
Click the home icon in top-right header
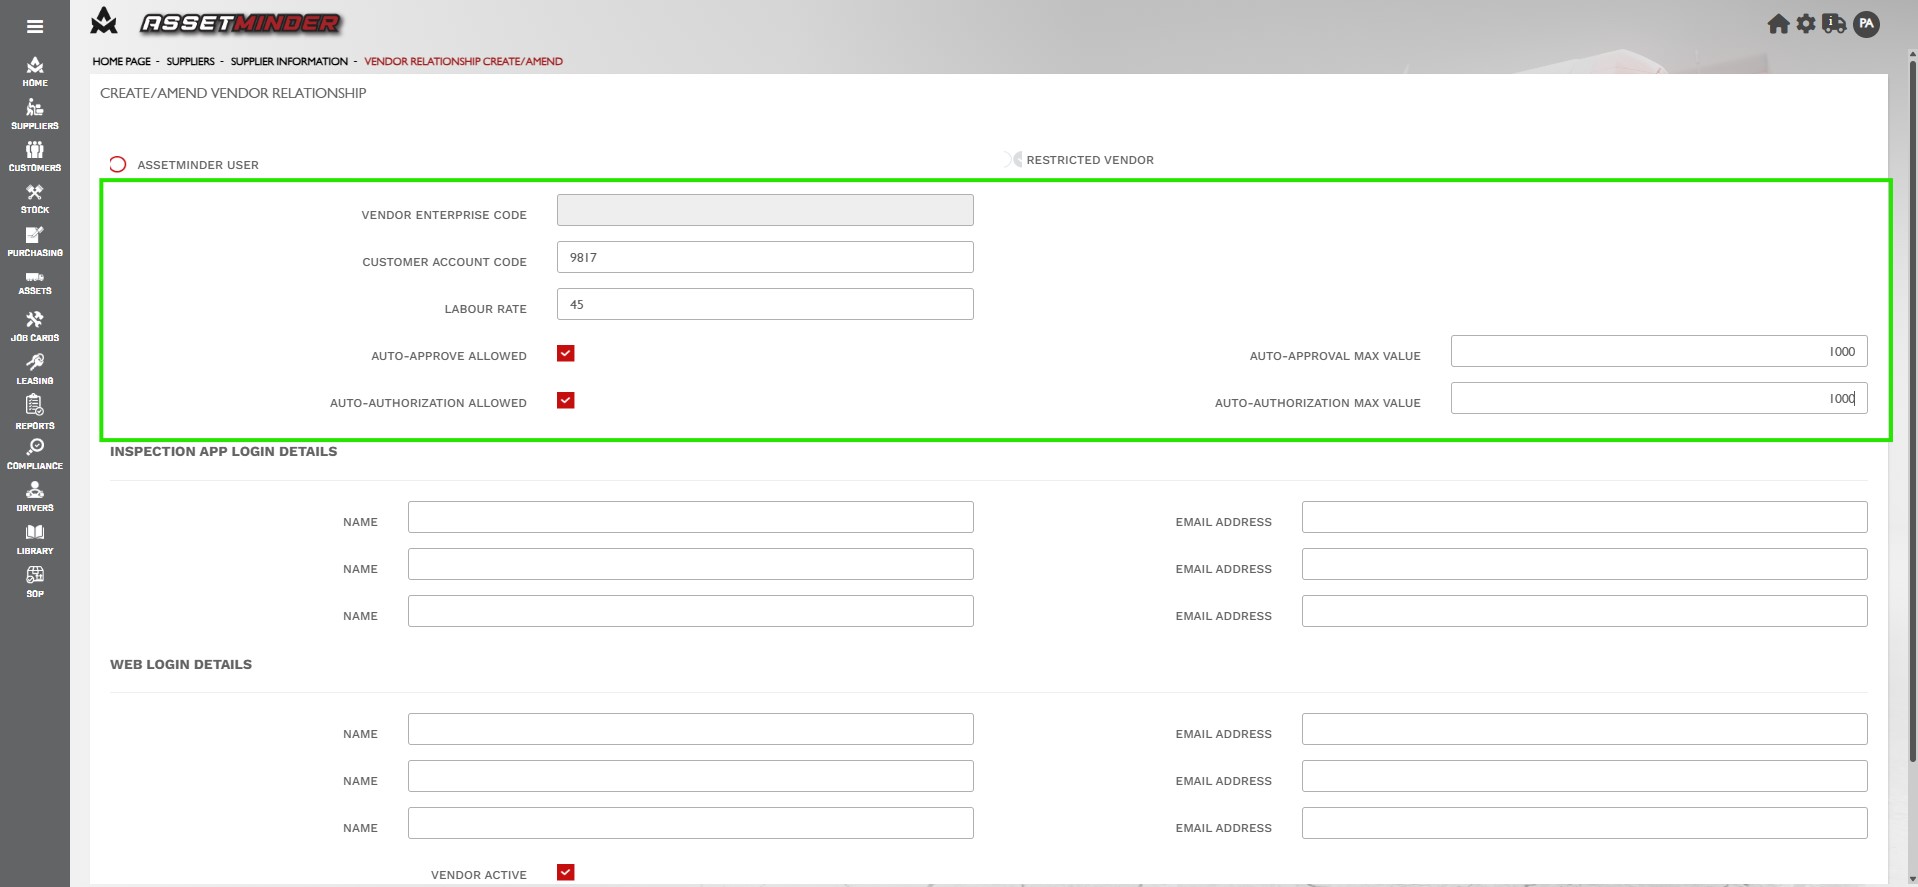tap(1778, 24)
